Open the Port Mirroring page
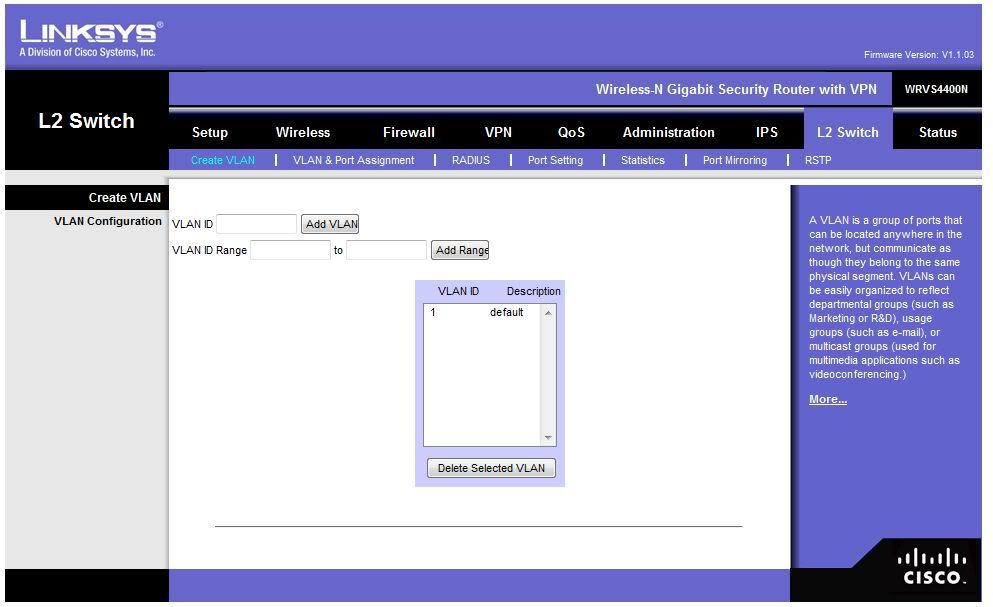 [734, 160]
